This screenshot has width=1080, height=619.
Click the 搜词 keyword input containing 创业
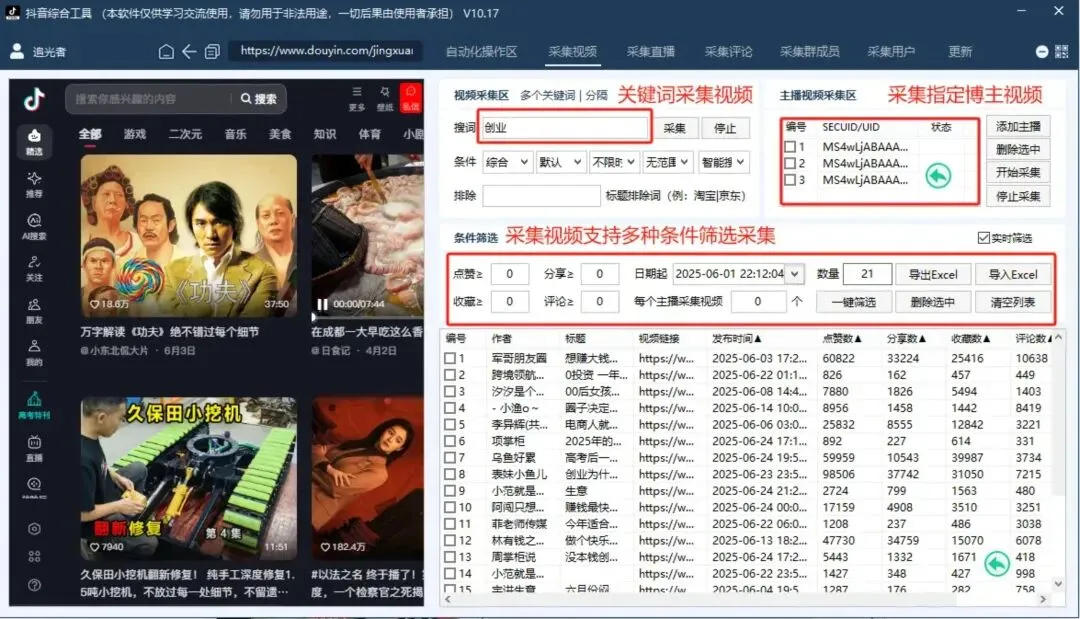pyautogui.click(x=565, y=127)
